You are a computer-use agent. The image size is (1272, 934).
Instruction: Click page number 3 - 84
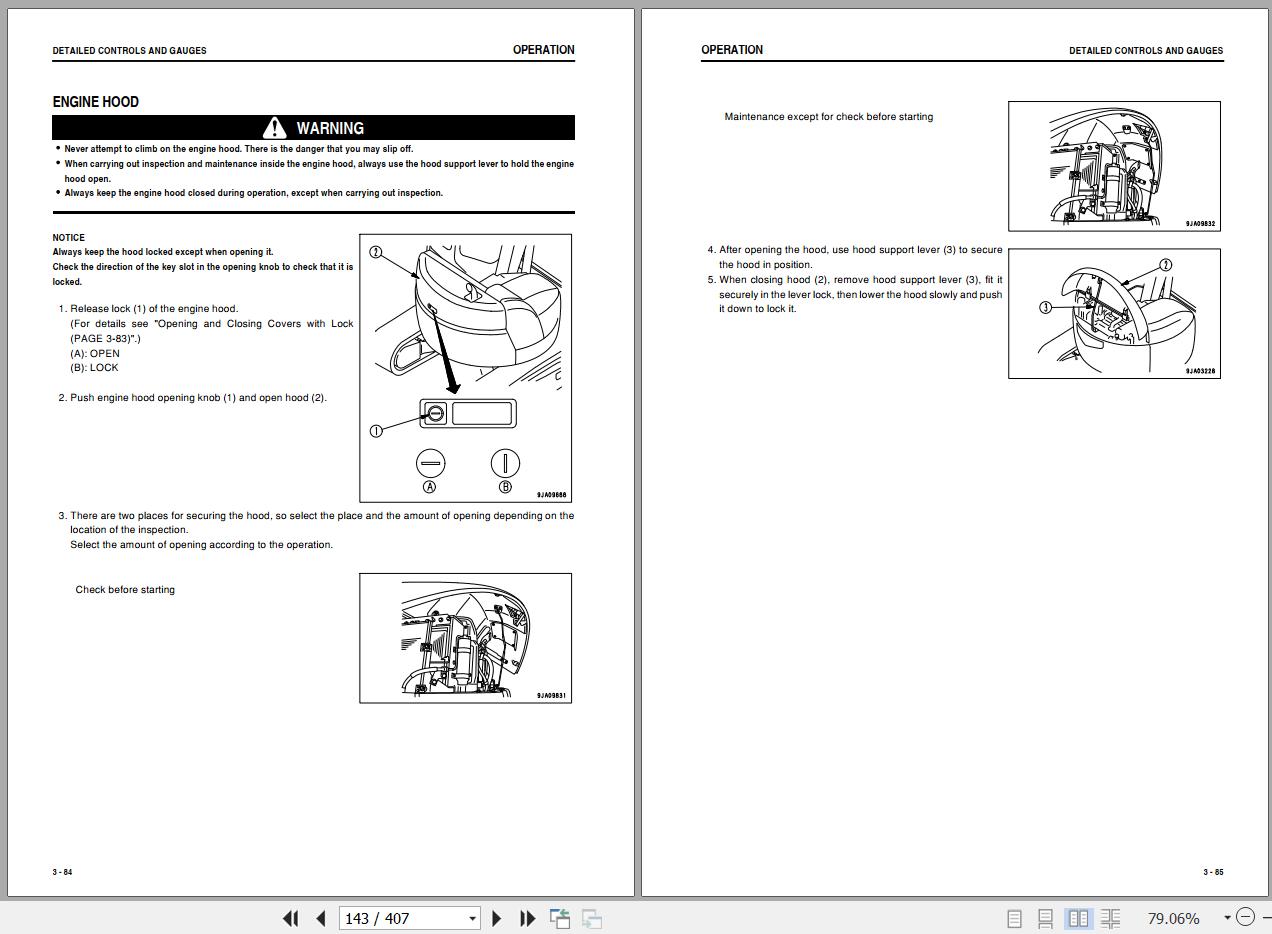coord(62,872)
